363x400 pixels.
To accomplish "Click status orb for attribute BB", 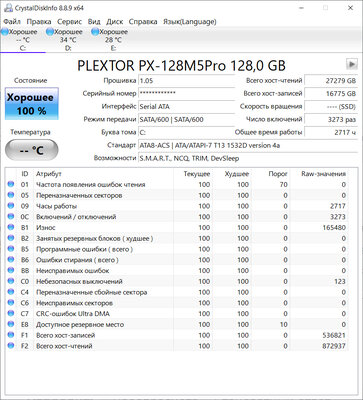I will coord(11,270).
